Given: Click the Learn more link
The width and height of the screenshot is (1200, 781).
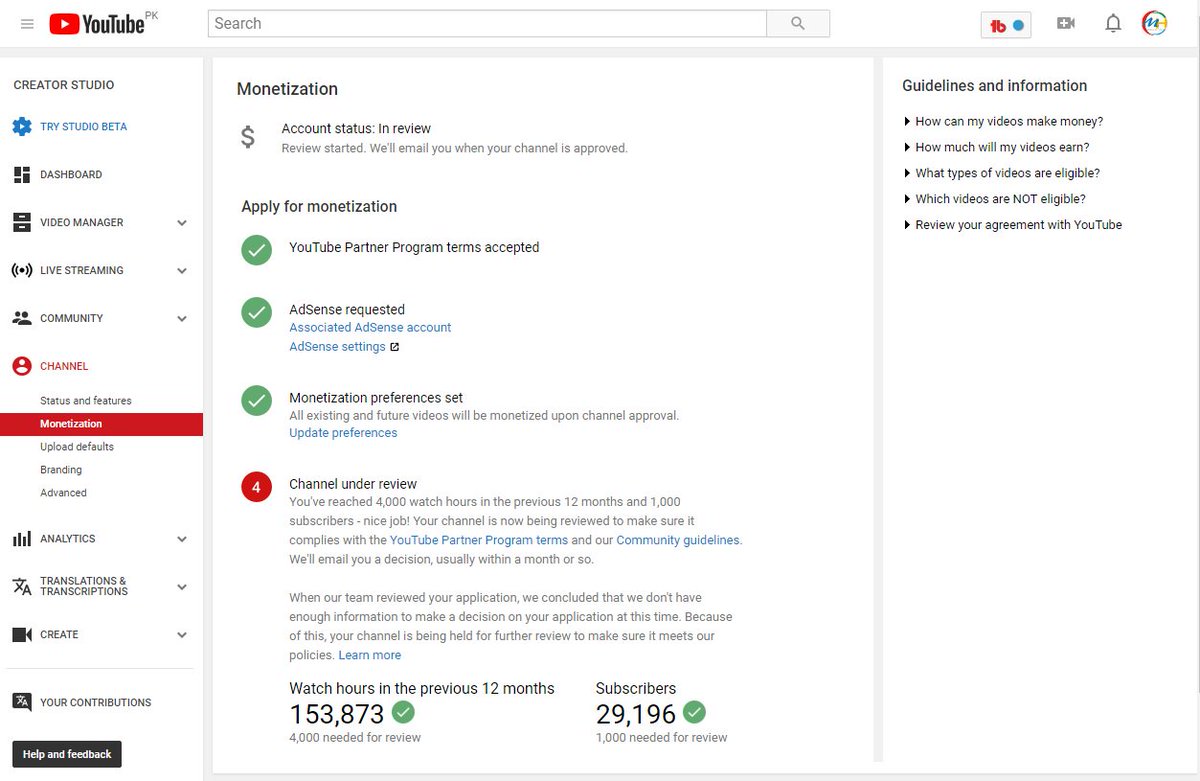Looking at the screenshot, I should click(x=370, y=655).
